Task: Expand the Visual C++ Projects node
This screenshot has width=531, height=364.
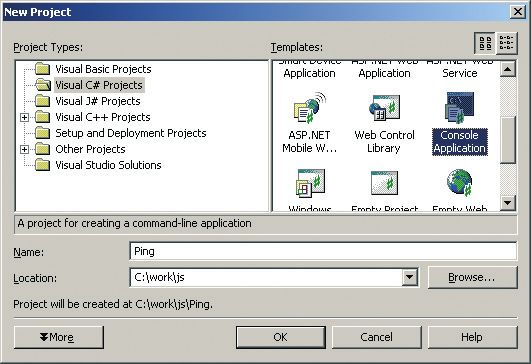Action: pos(24,117)
